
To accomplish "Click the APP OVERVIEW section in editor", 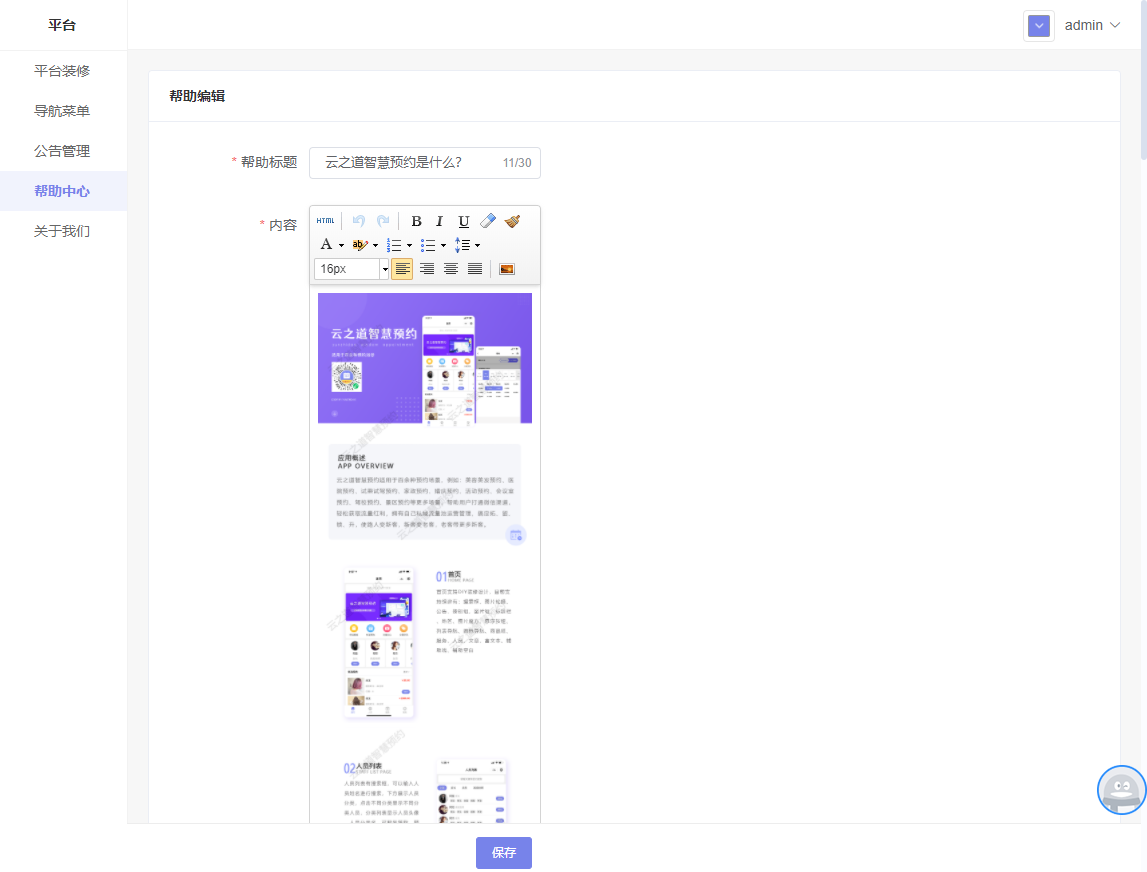I will (x=425, y=492).
